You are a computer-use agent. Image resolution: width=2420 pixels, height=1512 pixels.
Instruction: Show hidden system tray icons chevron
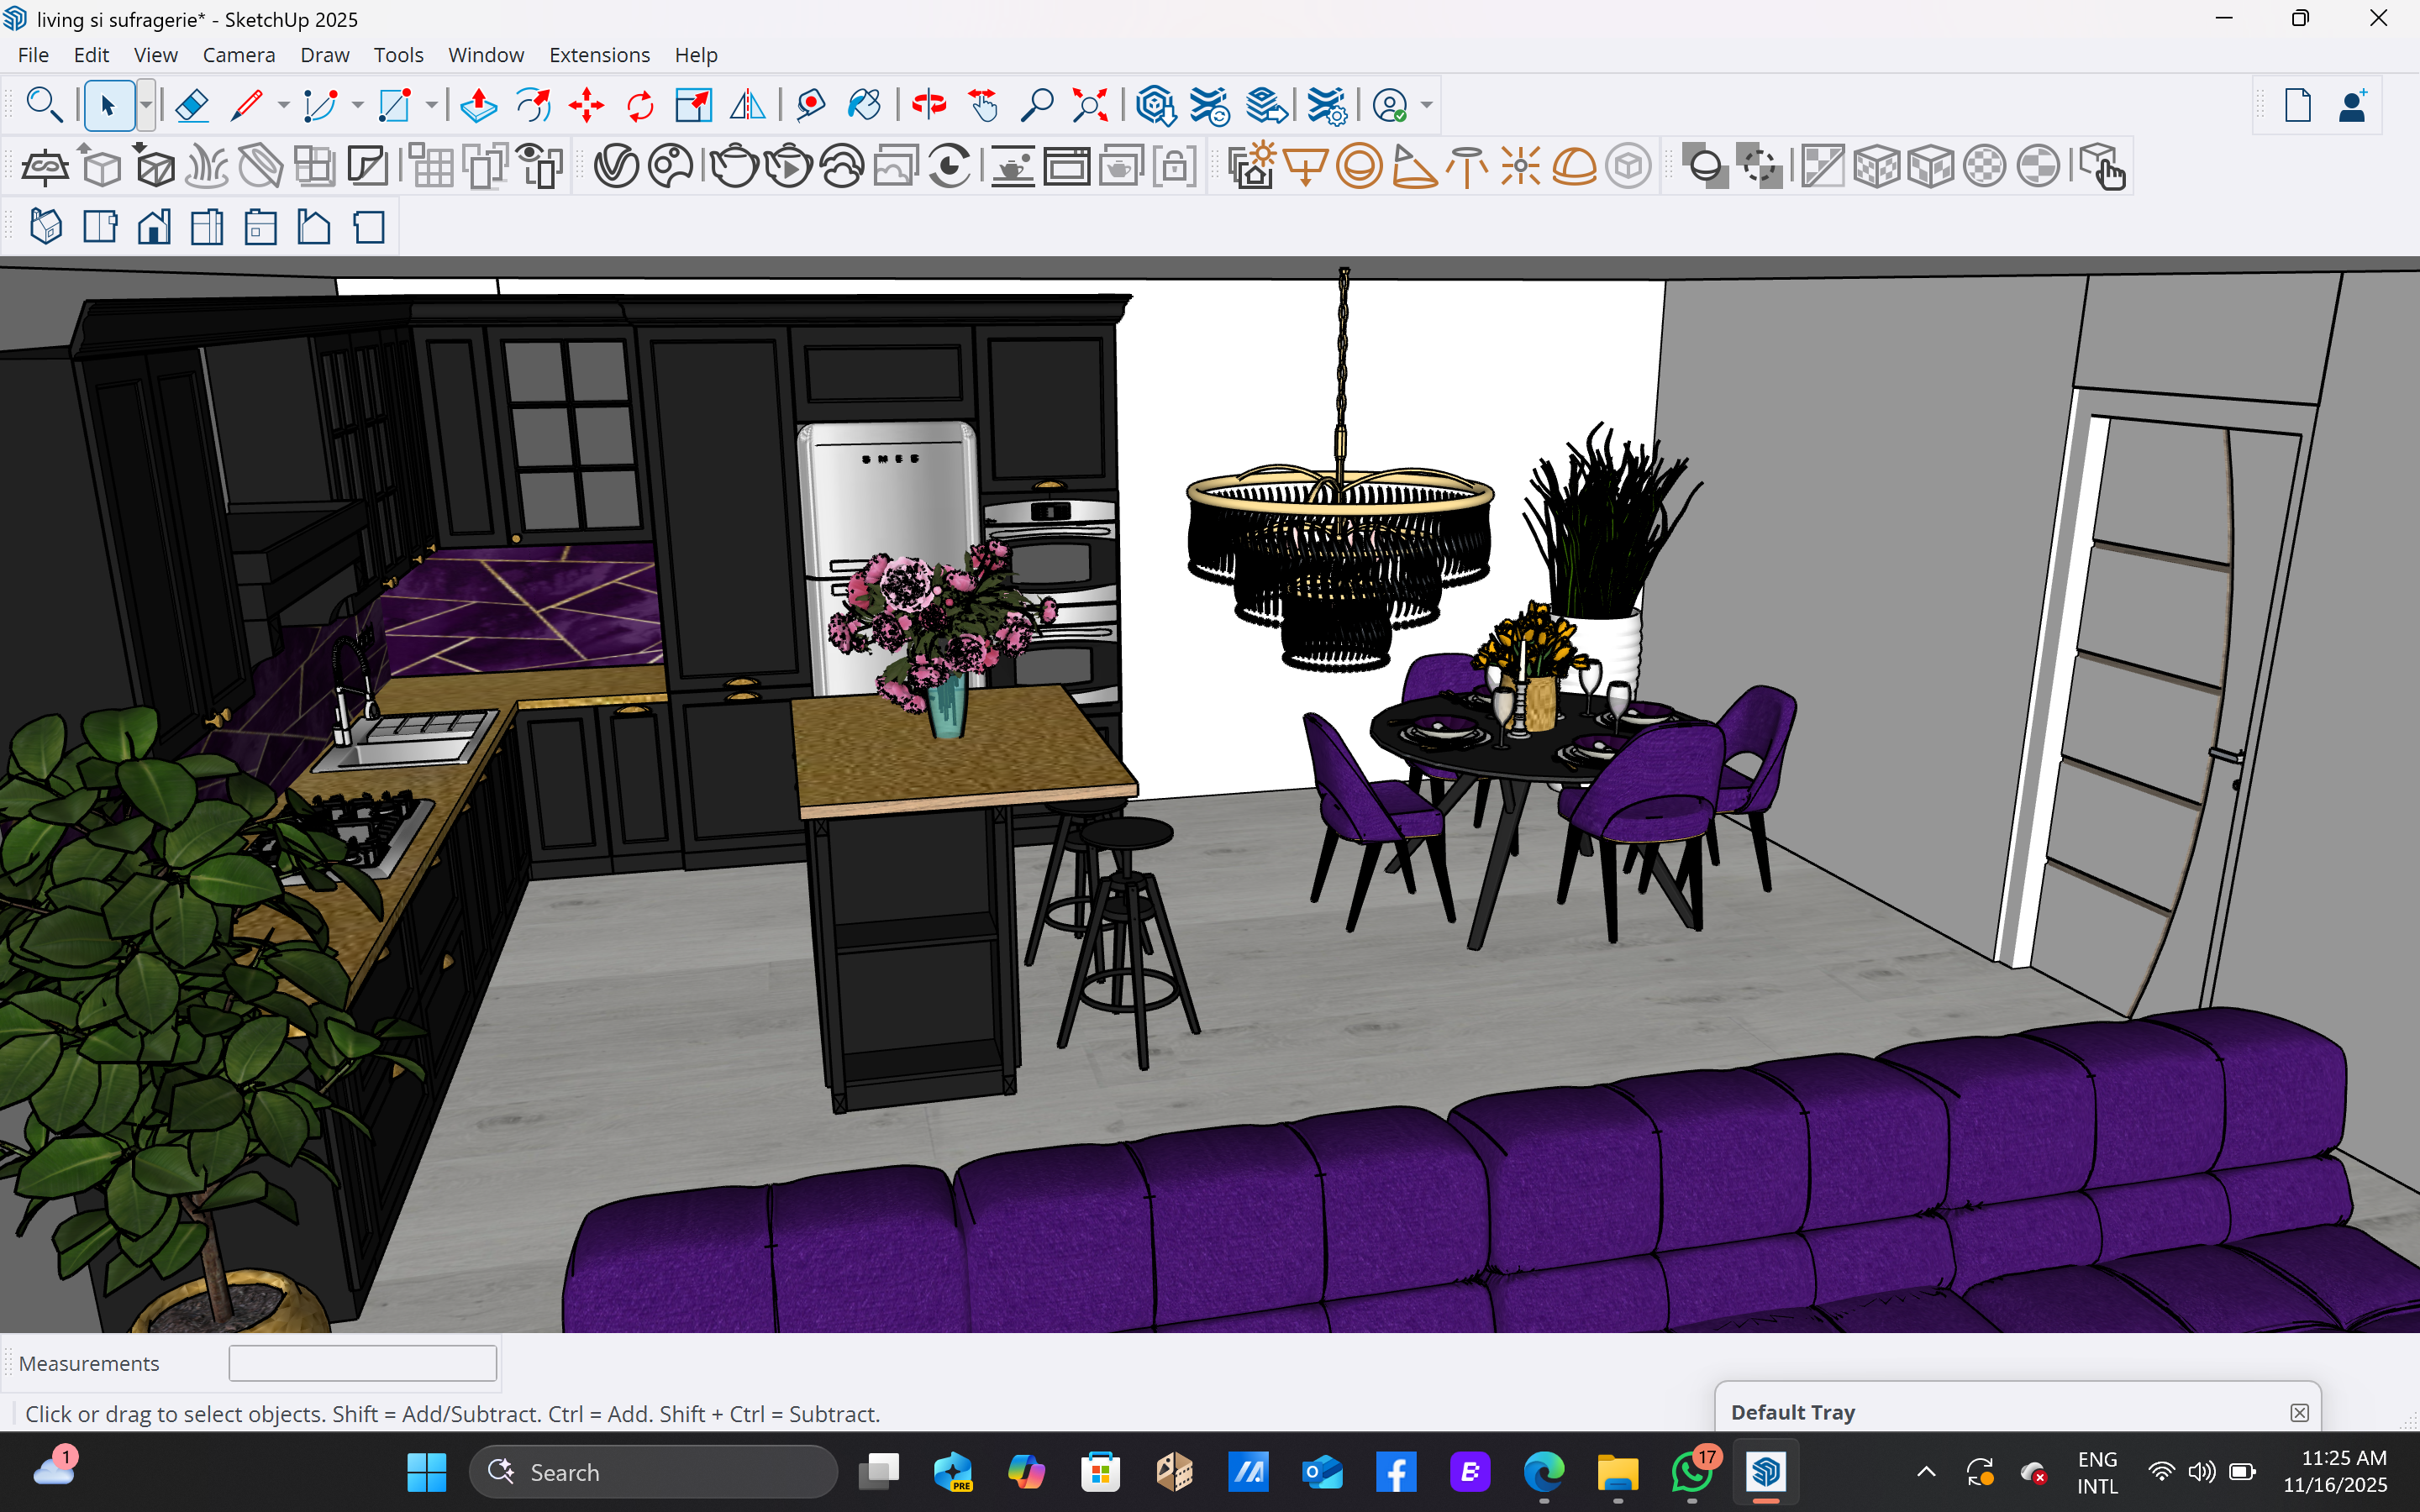pyautogui.click(x=1926, y=1472)
